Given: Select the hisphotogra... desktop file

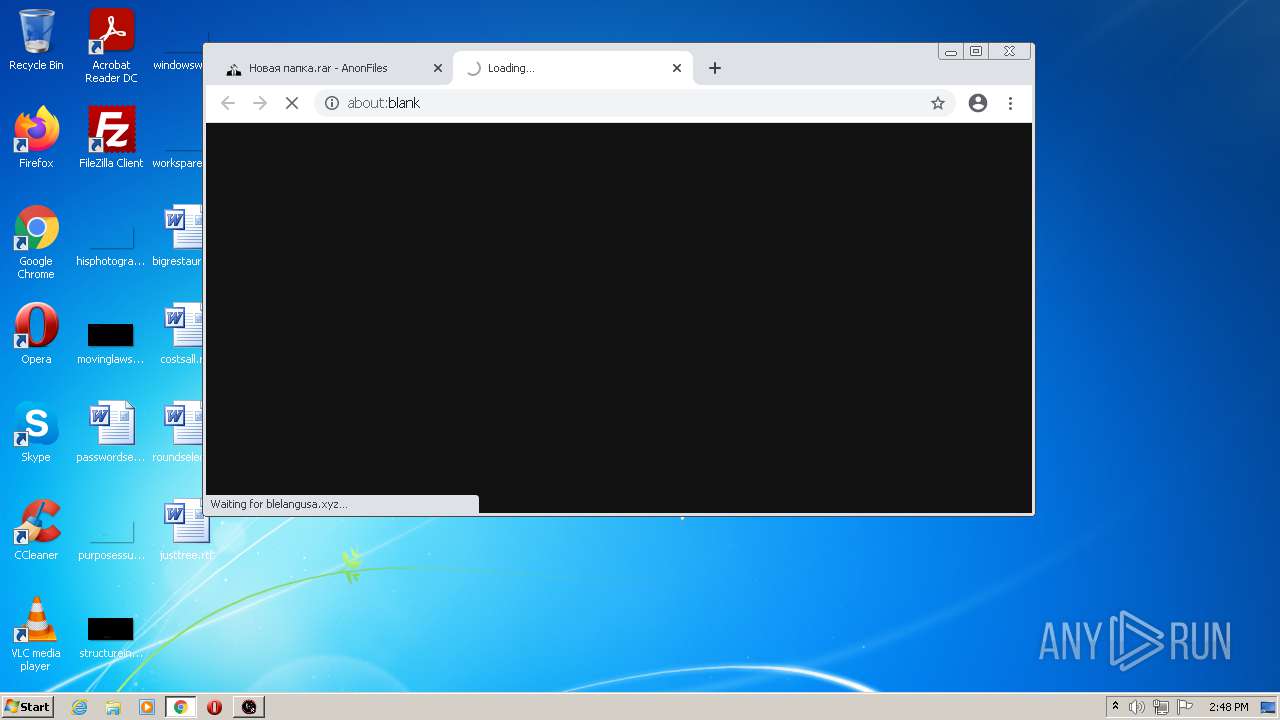Looking at the screenshot, I should [x=111, y=245].
